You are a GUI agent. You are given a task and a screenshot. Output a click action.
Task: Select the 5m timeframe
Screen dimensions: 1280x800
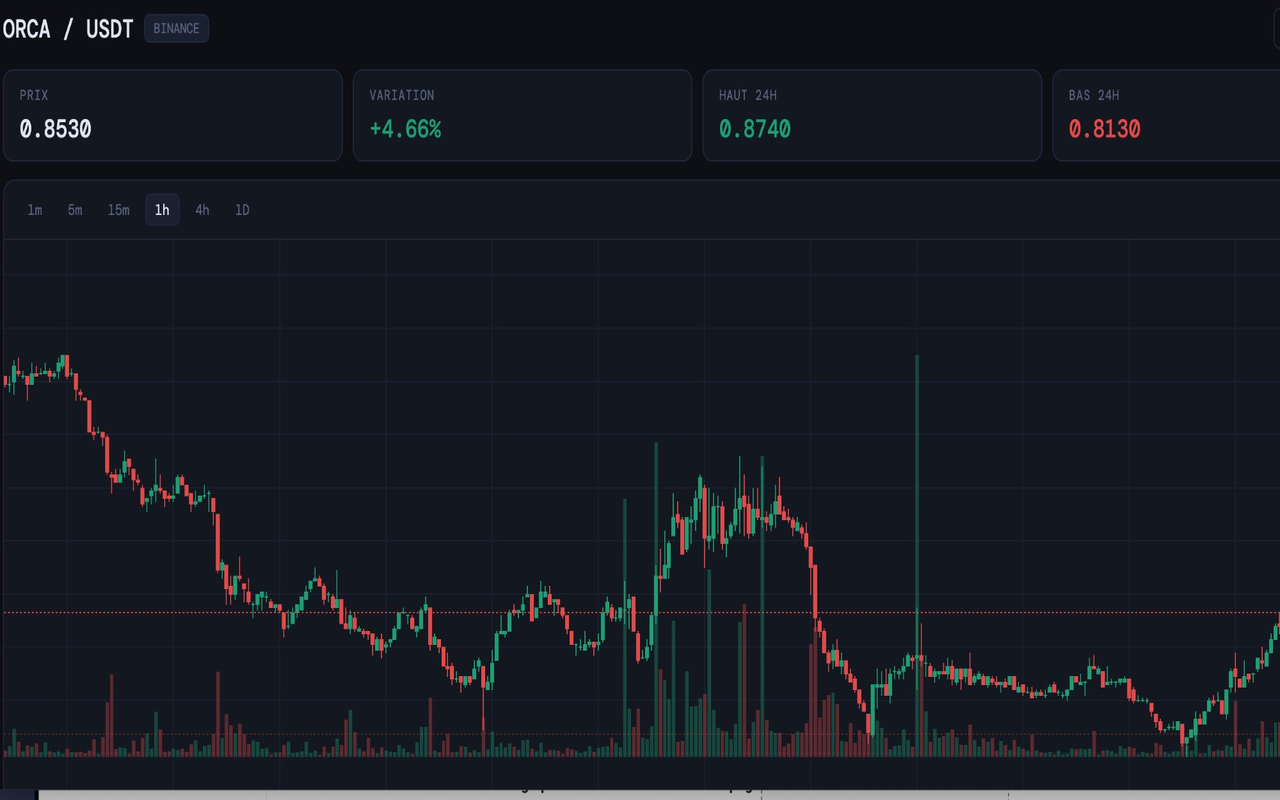[x=75, y=210]
